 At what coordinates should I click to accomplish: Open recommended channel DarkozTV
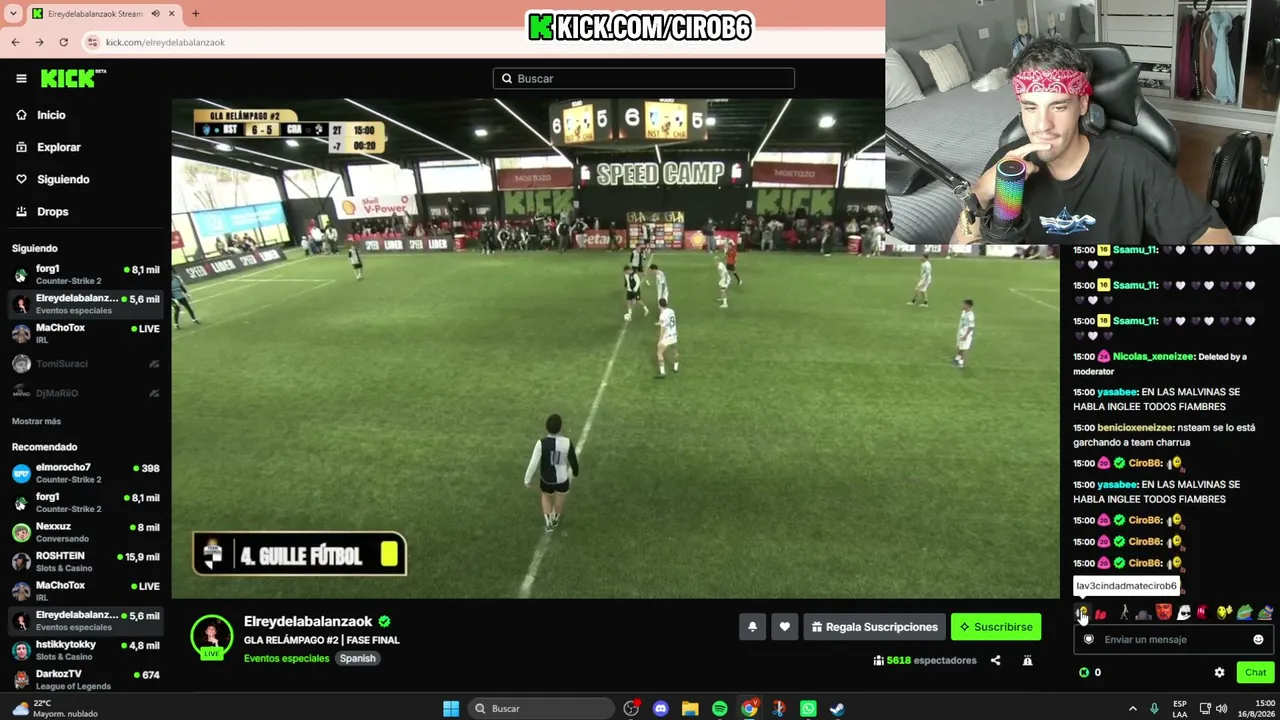click(86, 679)
